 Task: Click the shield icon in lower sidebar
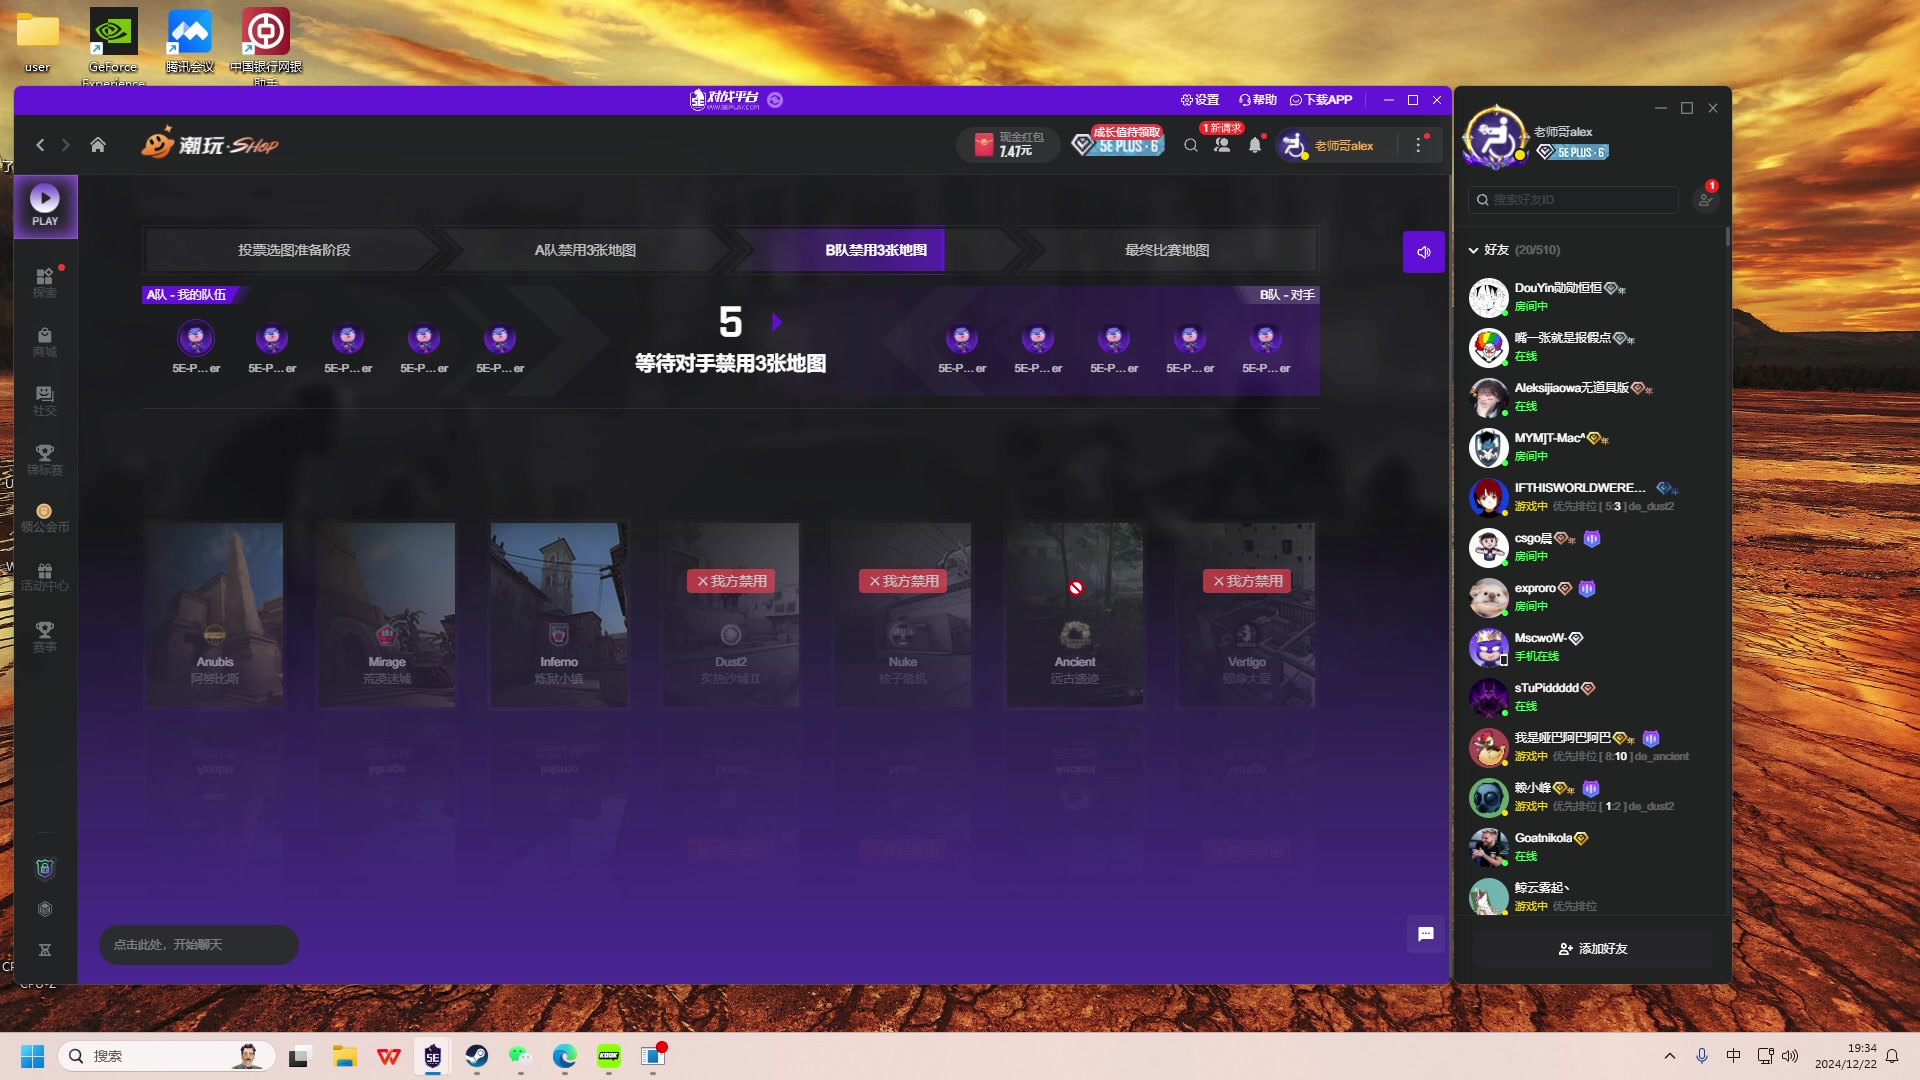coord(45,868)
